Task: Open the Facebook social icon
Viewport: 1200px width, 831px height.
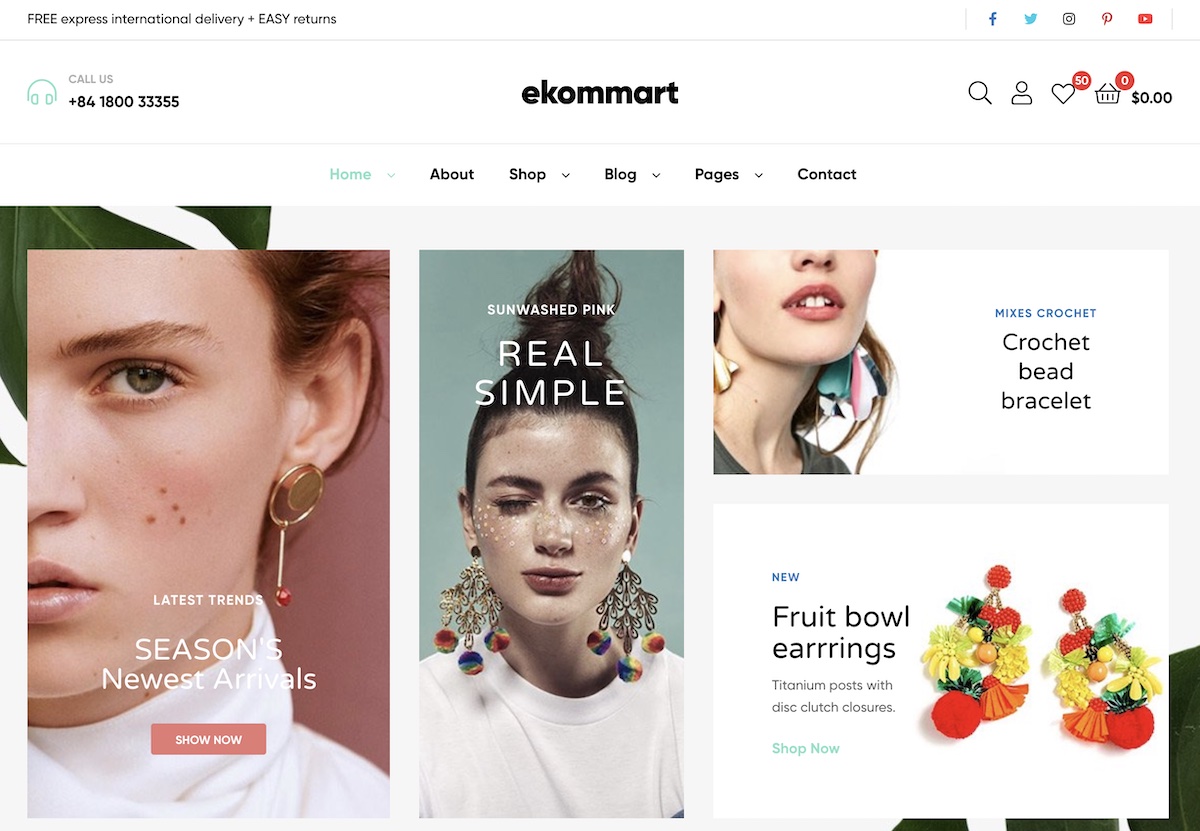Action: 993,19
